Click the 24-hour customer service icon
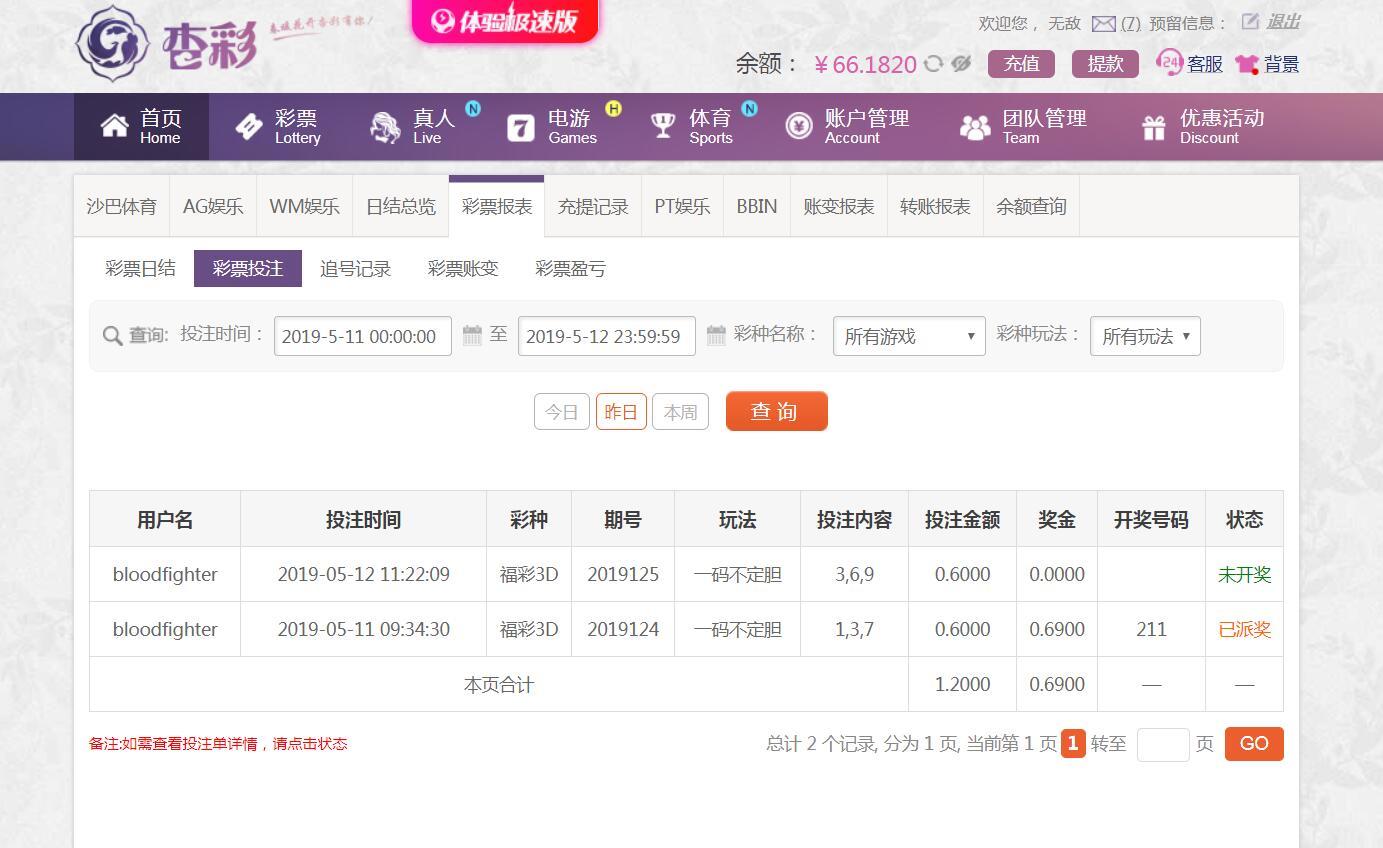 point(1168,63)
